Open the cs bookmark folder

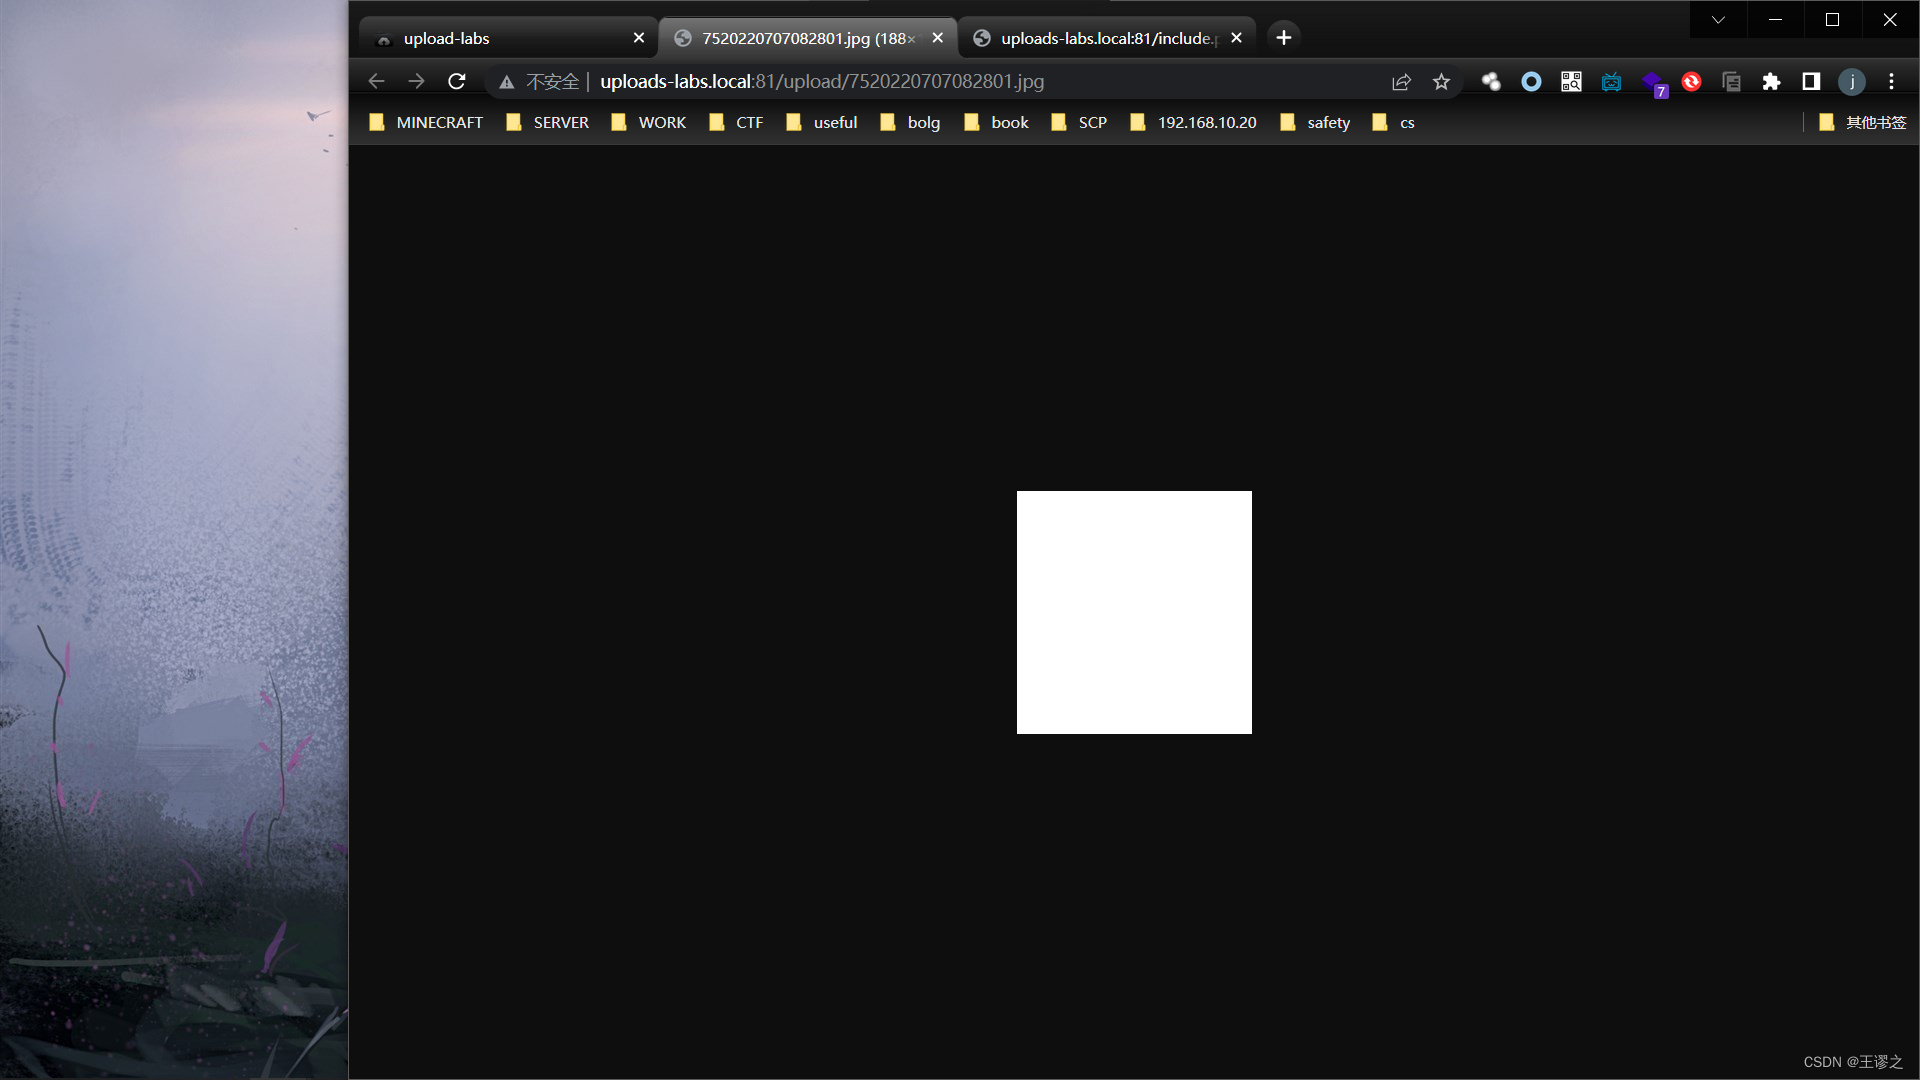click(x=1394, y=122)
